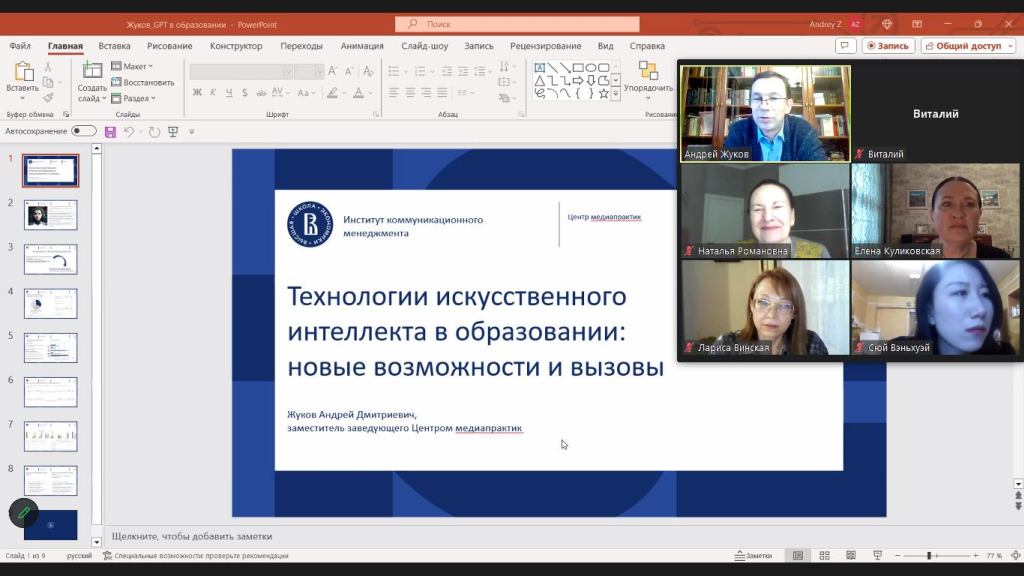Screen dimensions: 1024x576
Task: Expand the Макет layout dropdown
Action: (x=133, y=66)
